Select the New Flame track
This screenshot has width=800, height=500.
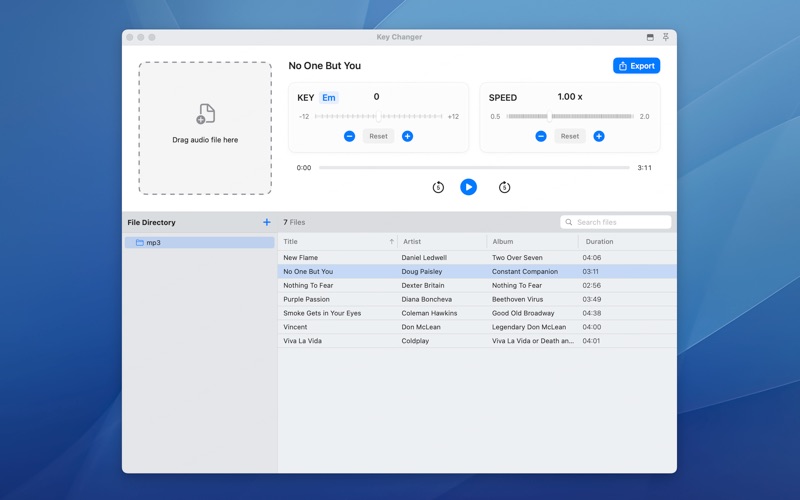(477, 258)
